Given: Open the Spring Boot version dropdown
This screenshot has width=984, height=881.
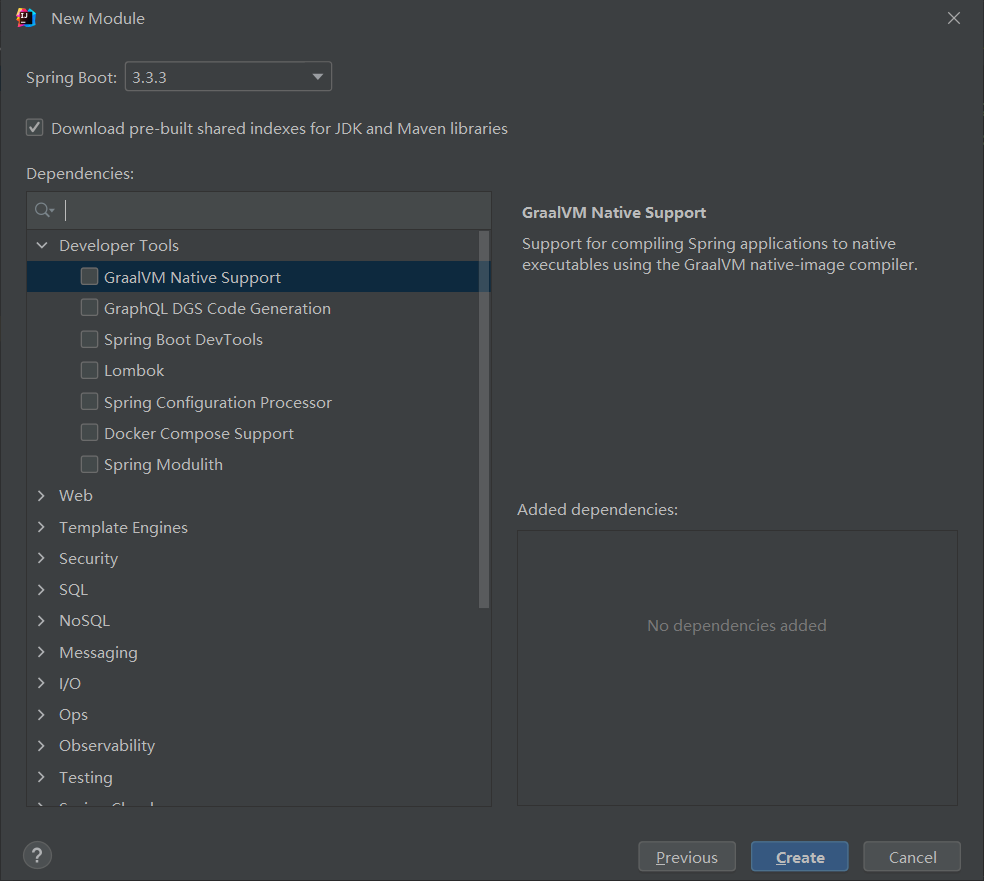Looking at the screenshot, I should [228, 77].
